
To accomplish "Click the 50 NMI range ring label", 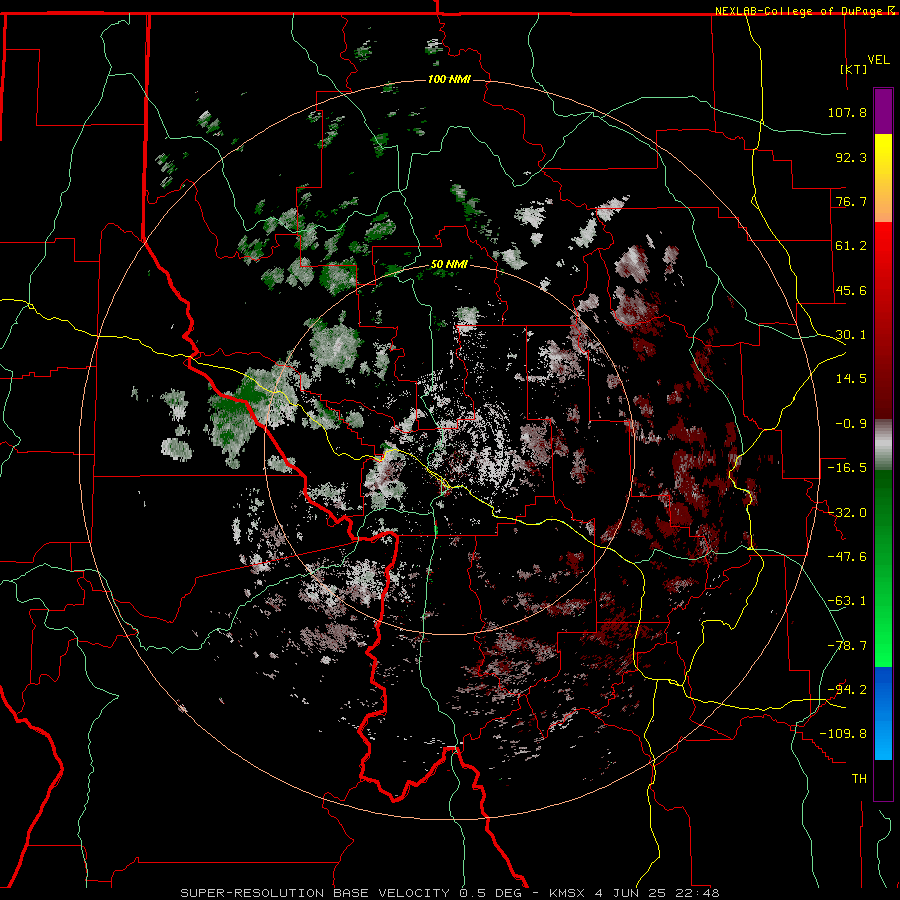I will (449, 265).
